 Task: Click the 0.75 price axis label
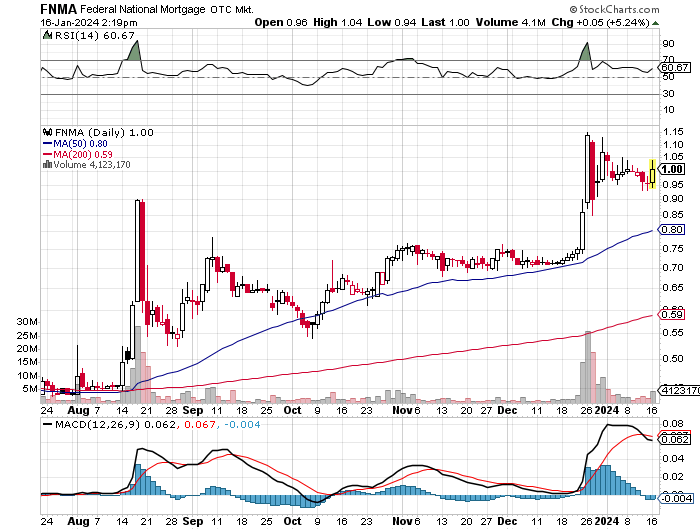point(673,249)
